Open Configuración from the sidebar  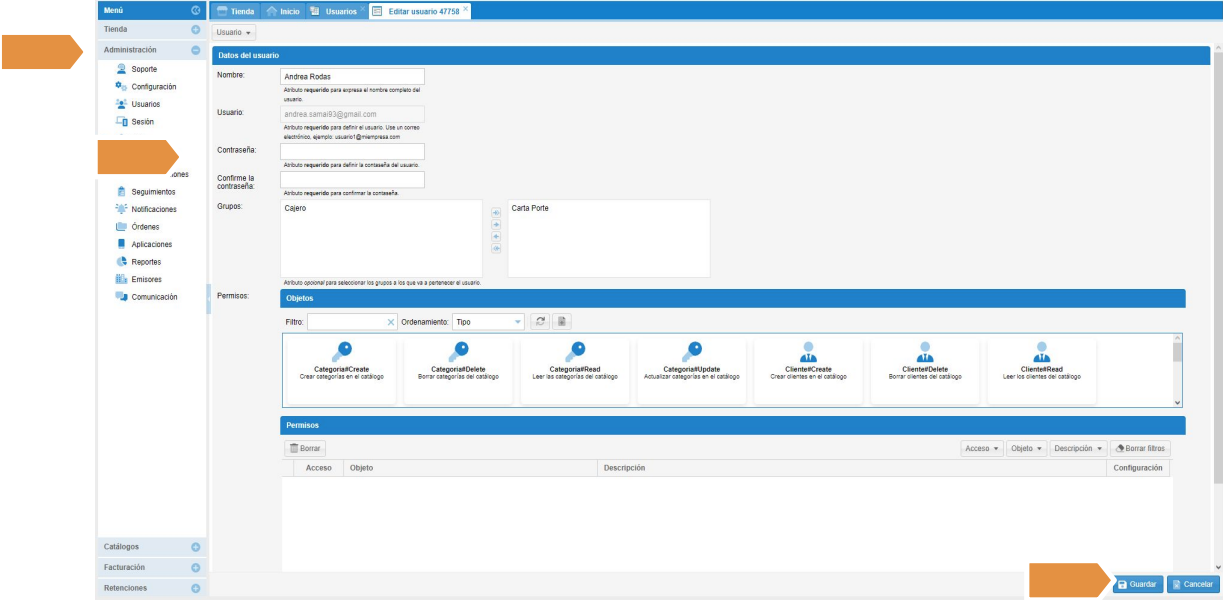pos(153,87)
